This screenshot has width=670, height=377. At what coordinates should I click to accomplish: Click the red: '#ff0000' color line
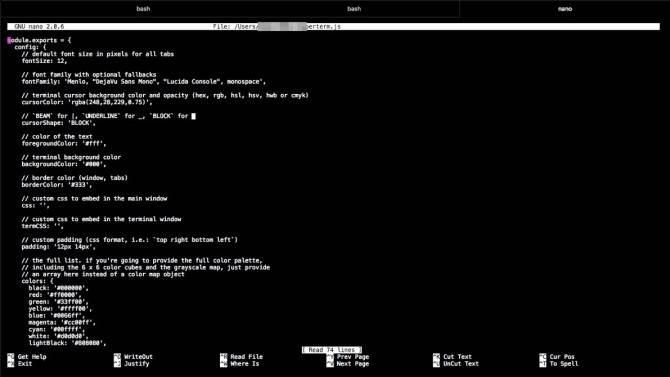click(55, 295)
